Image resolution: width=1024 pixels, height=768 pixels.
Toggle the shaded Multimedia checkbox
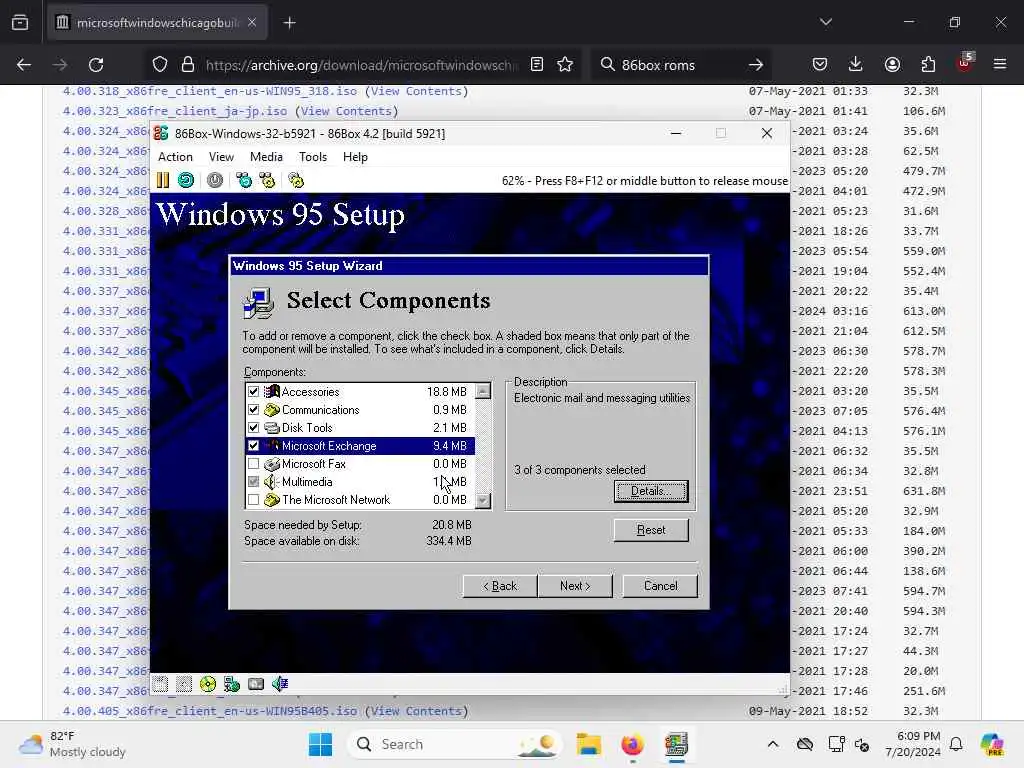(253, 482)
